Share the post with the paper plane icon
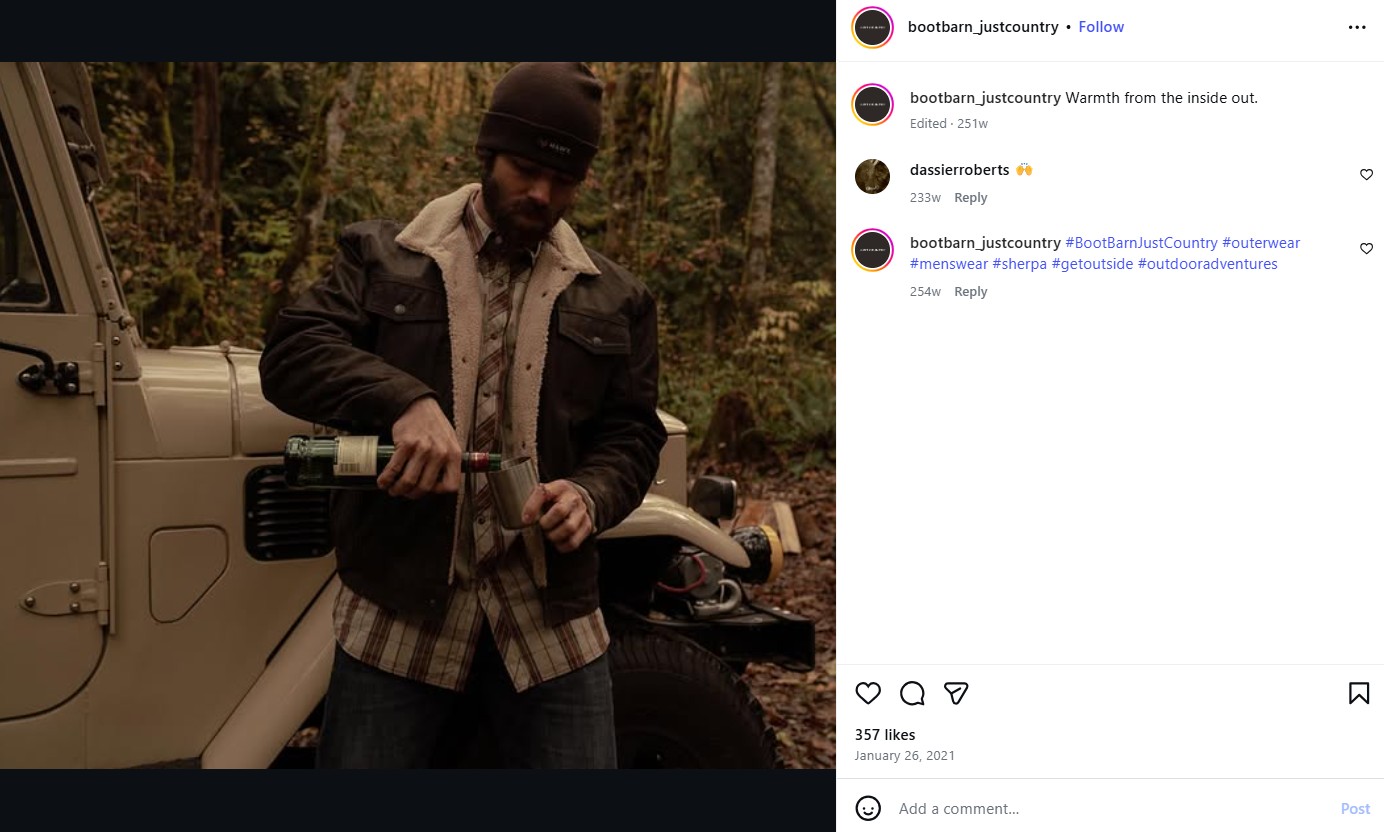The width and height of the screenshot is (1384, 832). [956, 693]
